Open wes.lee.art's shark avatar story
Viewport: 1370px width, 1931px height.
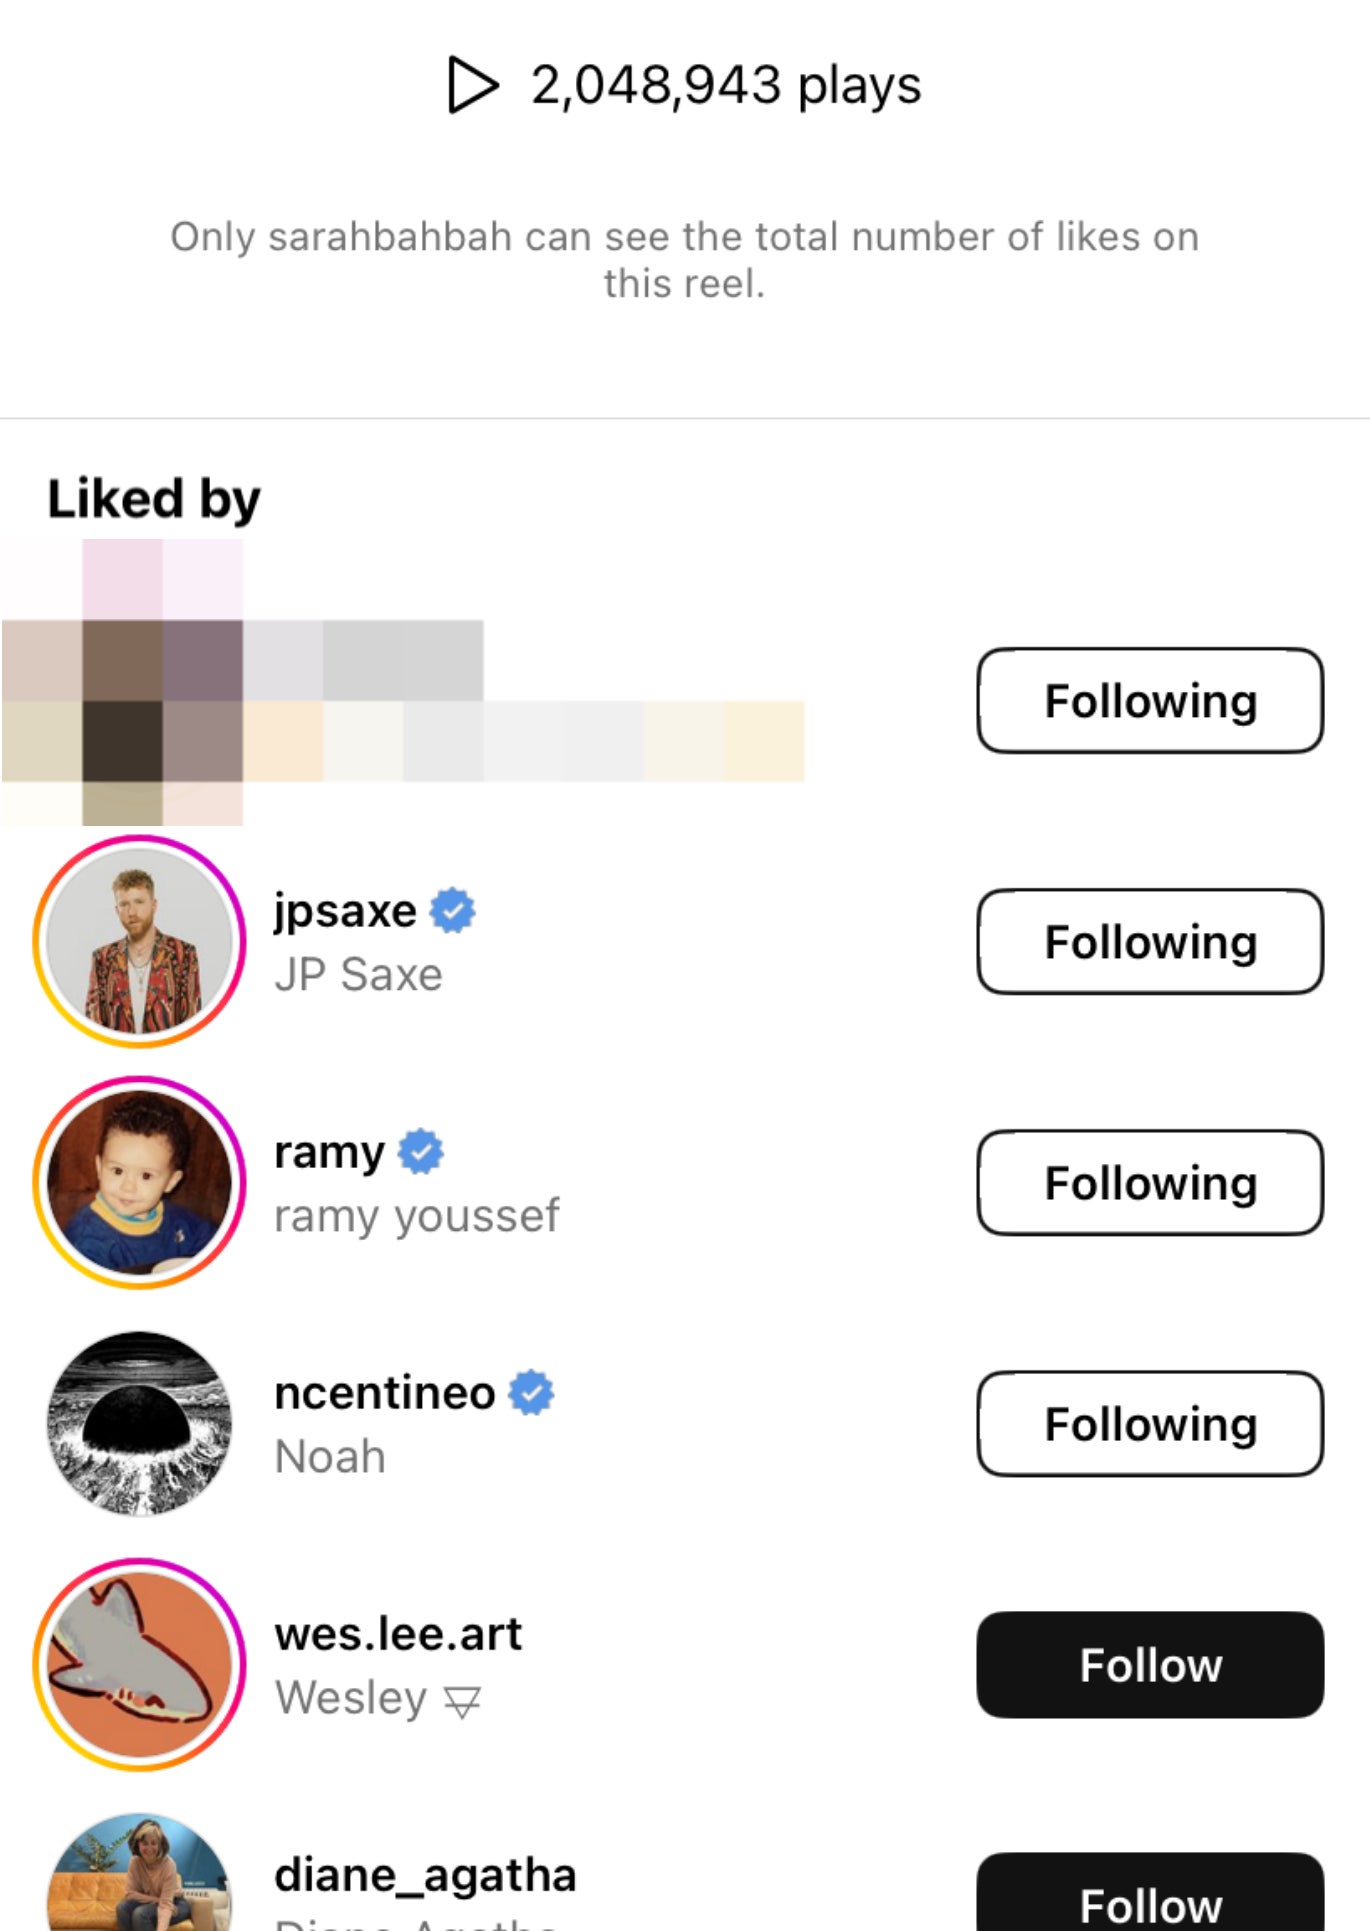(x=140, y=1665)
